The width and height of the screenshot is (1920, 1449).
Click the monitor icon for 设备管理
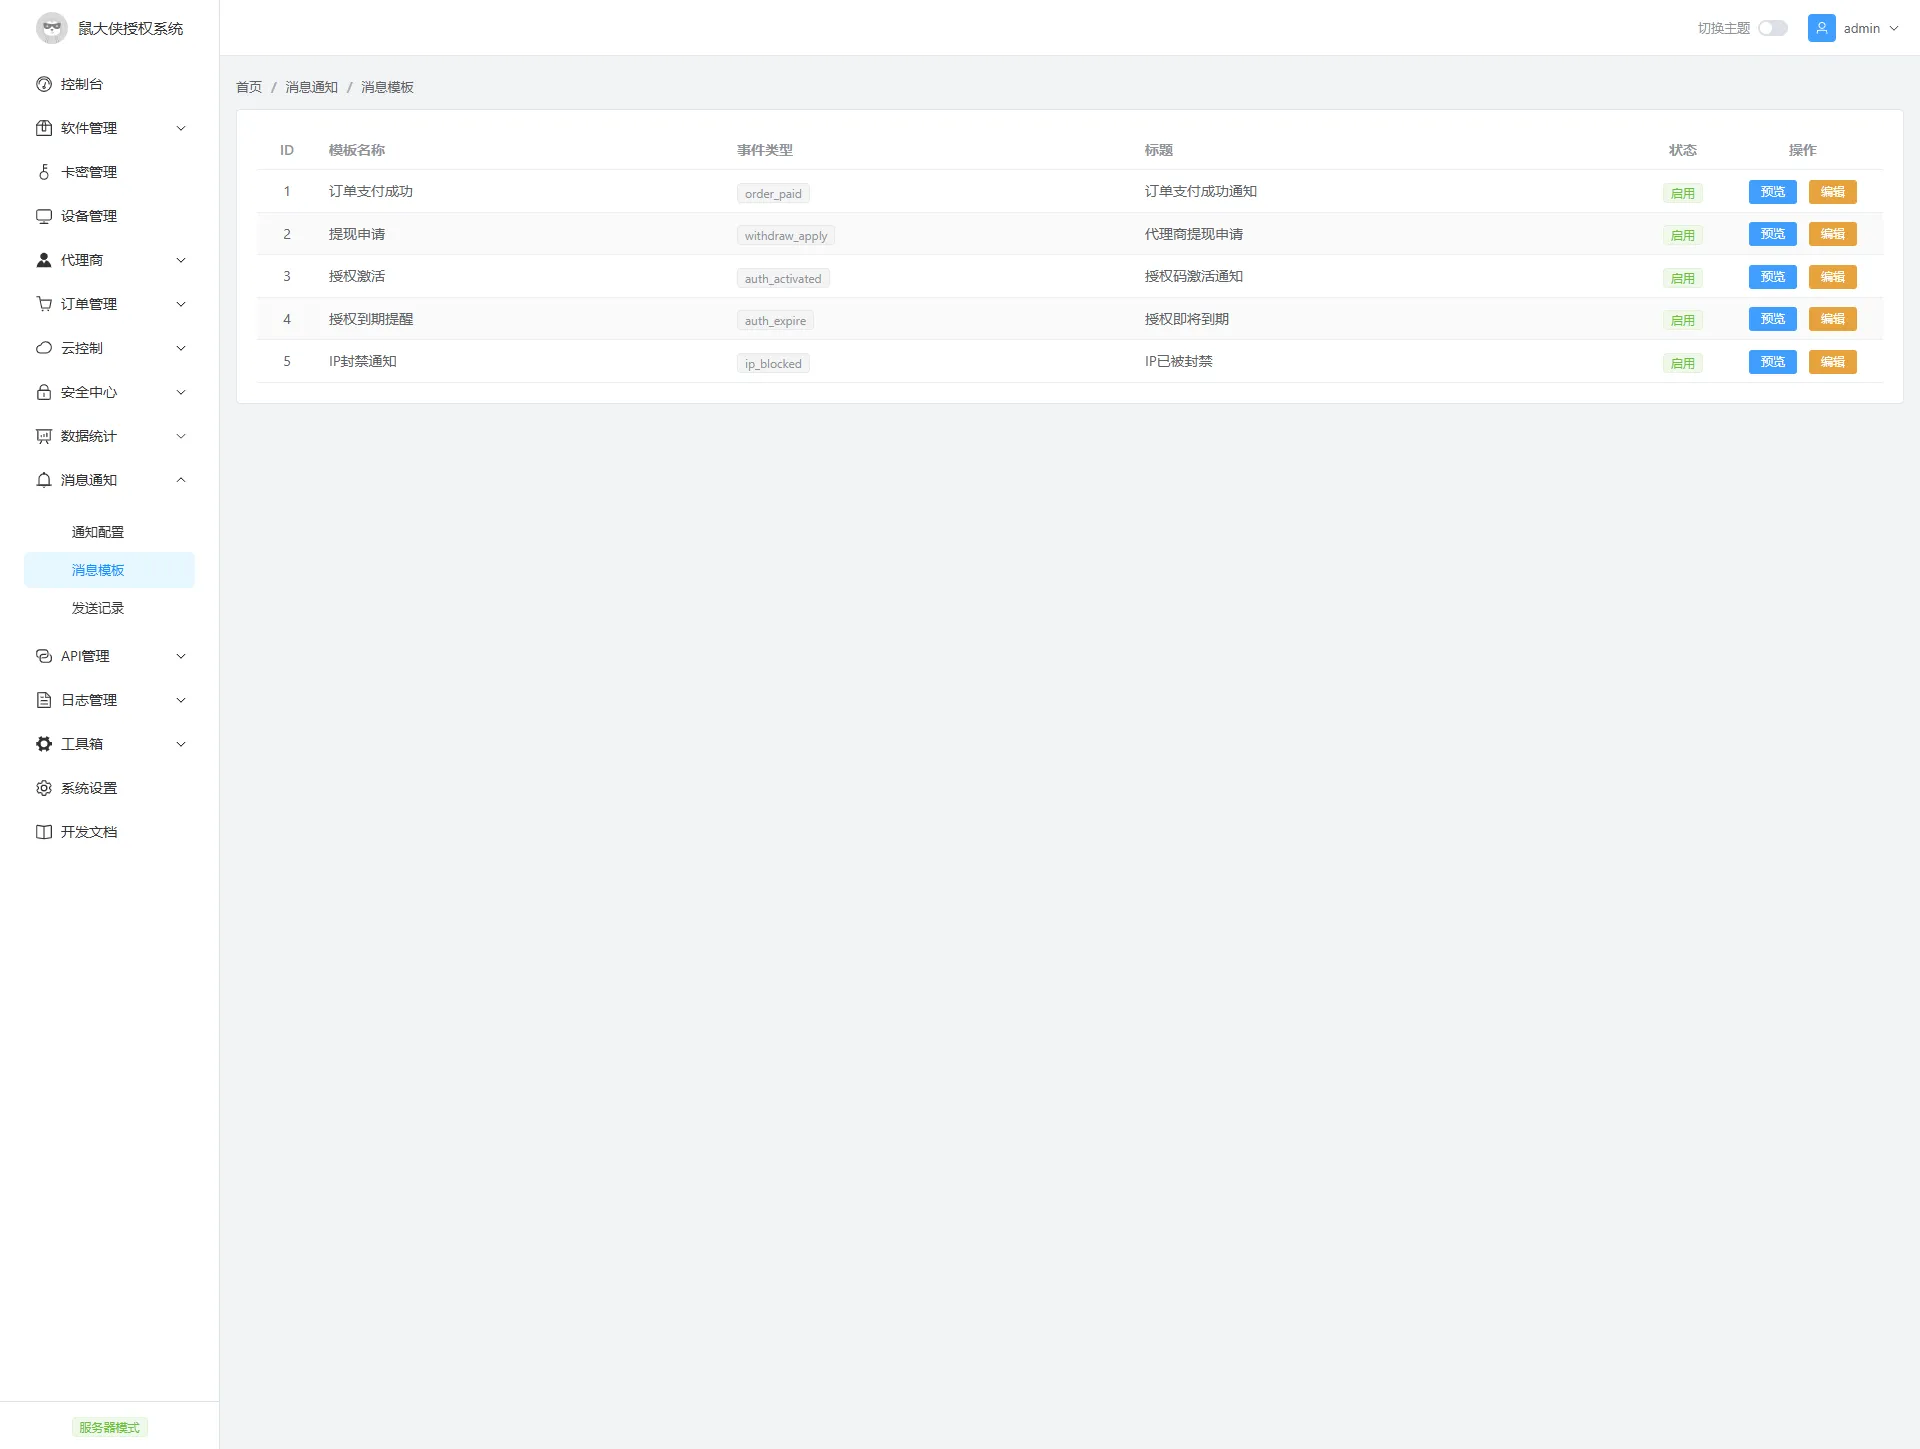click(x=44, y=216)
